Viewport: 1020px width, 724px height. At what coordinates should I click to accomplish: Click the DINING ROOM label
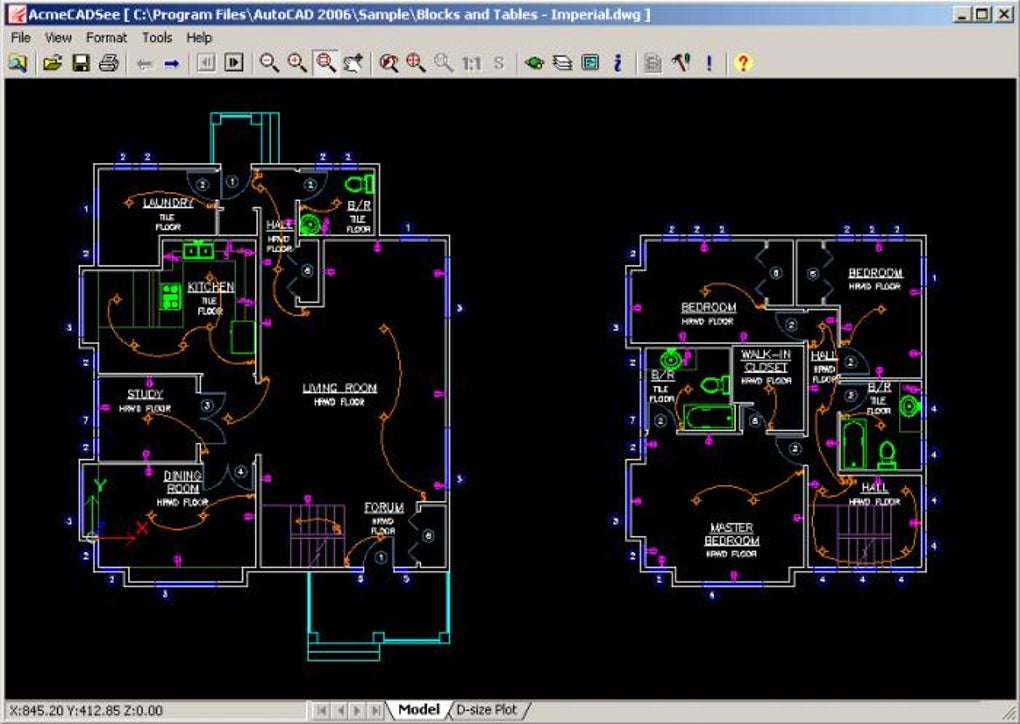pos(183,482)
